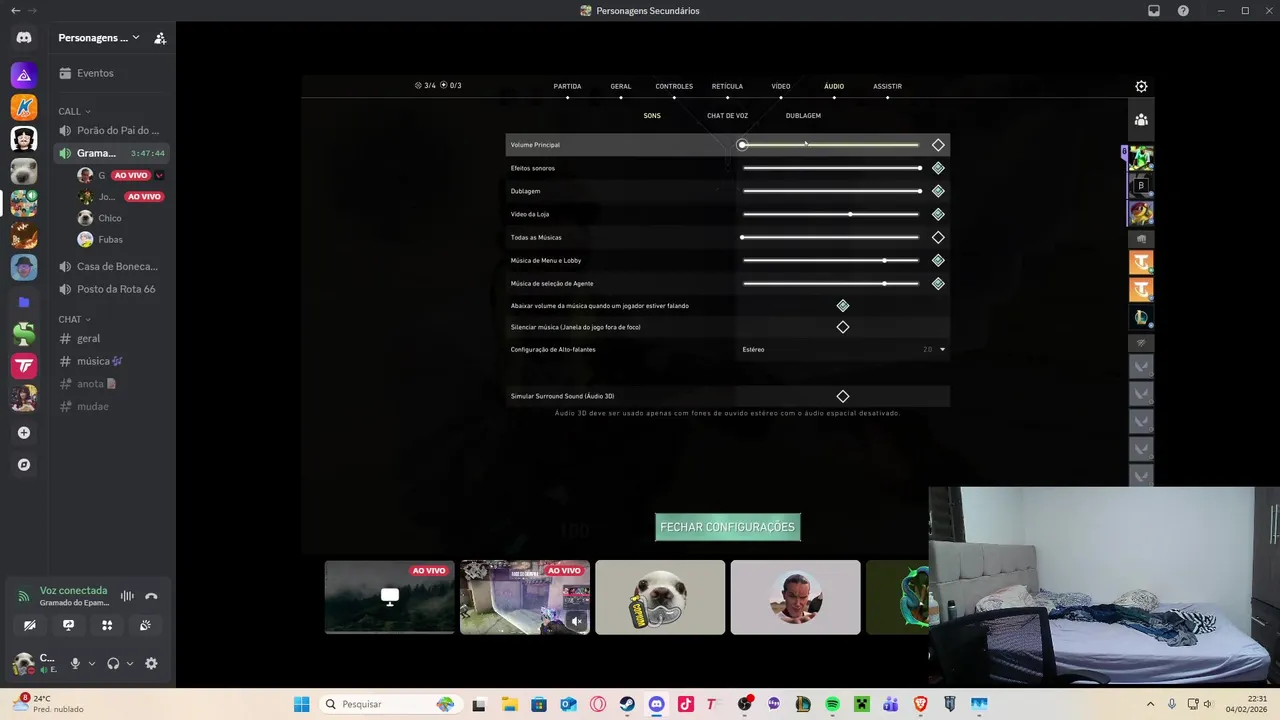Open the CHAT DE VOZ audio sub-tab
This screenshot has height=720, width=1280.
pyautogui.click(x=727, y=116)
